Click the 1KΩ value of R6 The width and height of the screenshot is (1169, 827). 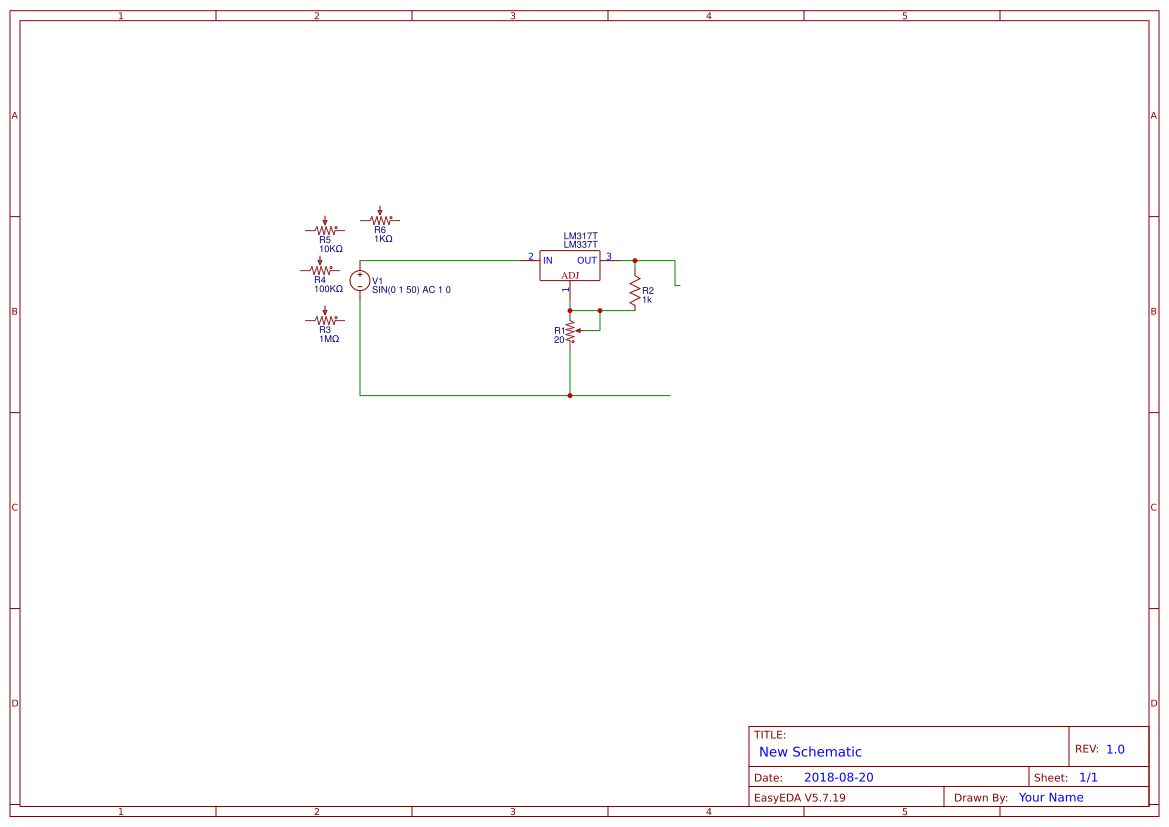click(x=383, y=239)
